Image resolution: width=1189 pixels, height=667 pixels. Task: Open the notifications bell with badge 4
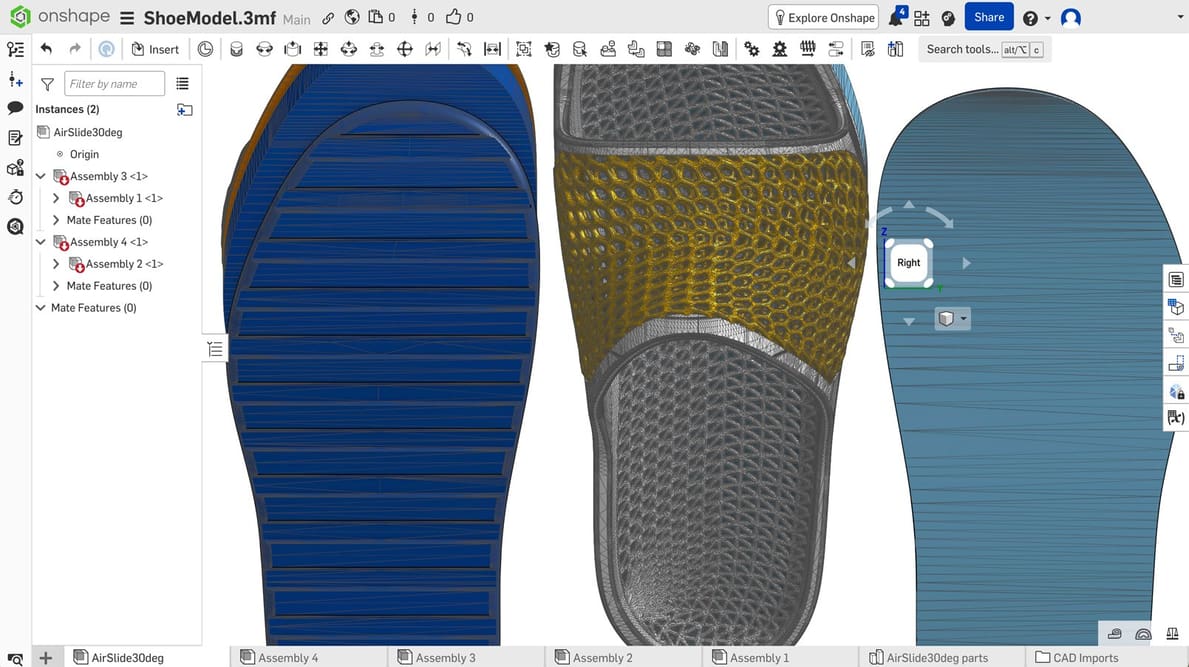897,16
